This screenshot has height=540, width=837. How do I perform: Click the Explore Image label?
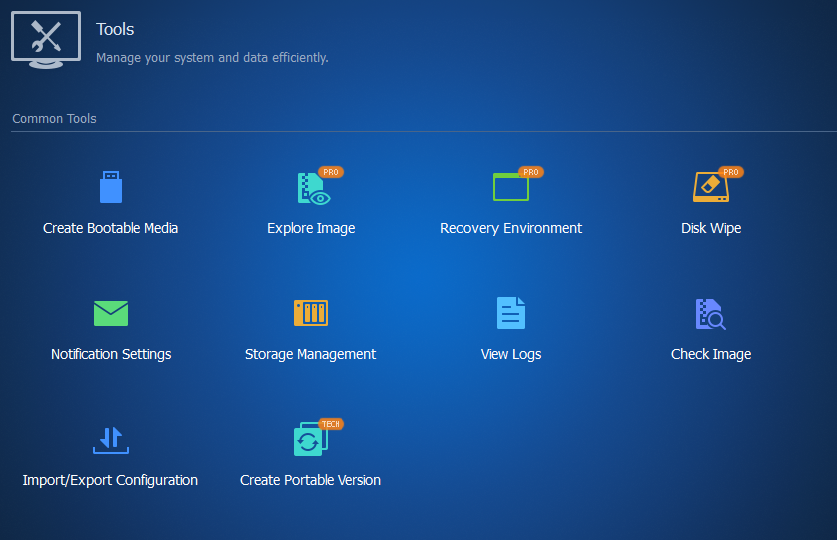point(311,228)
